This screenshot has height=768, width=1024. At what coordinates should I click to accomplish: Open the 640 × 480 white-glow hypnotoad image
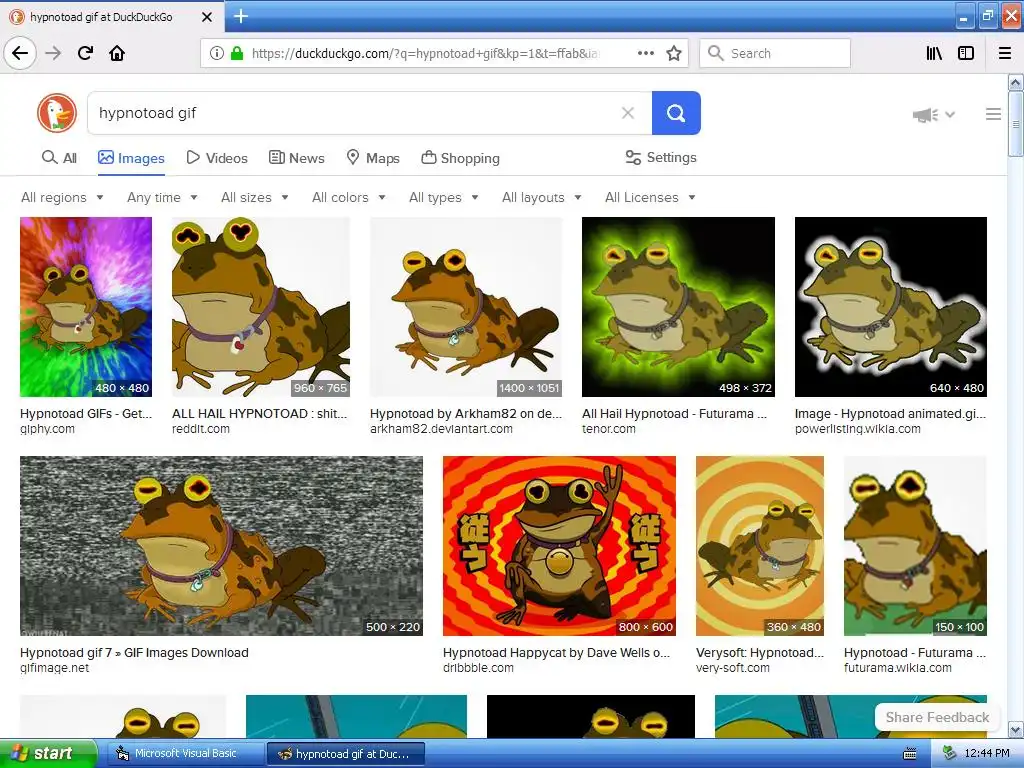pos(891,307)
